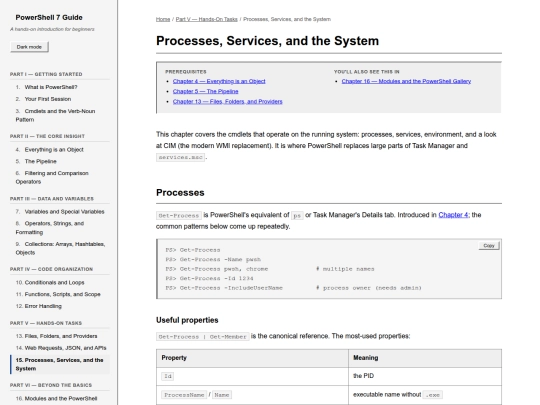
Task: Open Collections: Arrays, Hashtables, Objects chapter
Action: point(60,248)
